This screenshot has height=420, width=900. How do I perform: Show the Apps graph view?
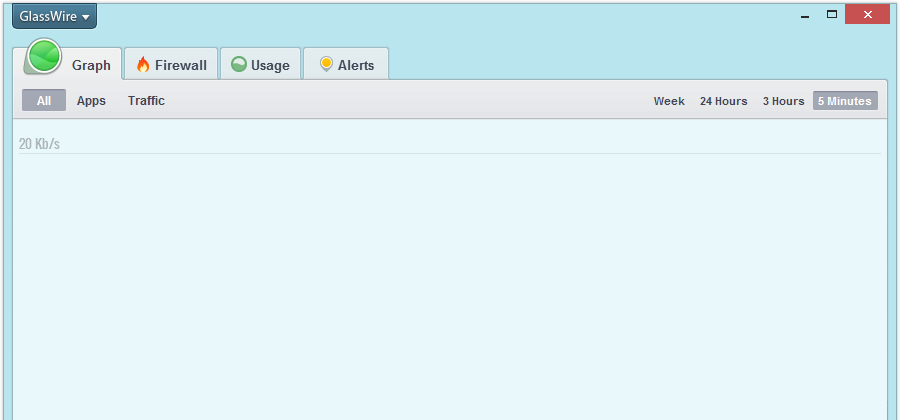coord(91,101)
